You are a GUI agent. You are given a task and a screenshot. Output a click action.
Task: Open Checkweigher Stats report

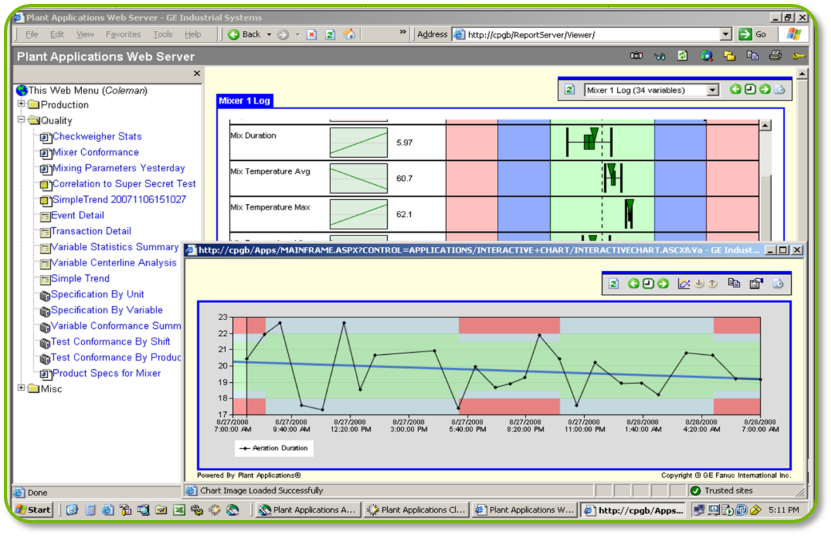(97, 136)
